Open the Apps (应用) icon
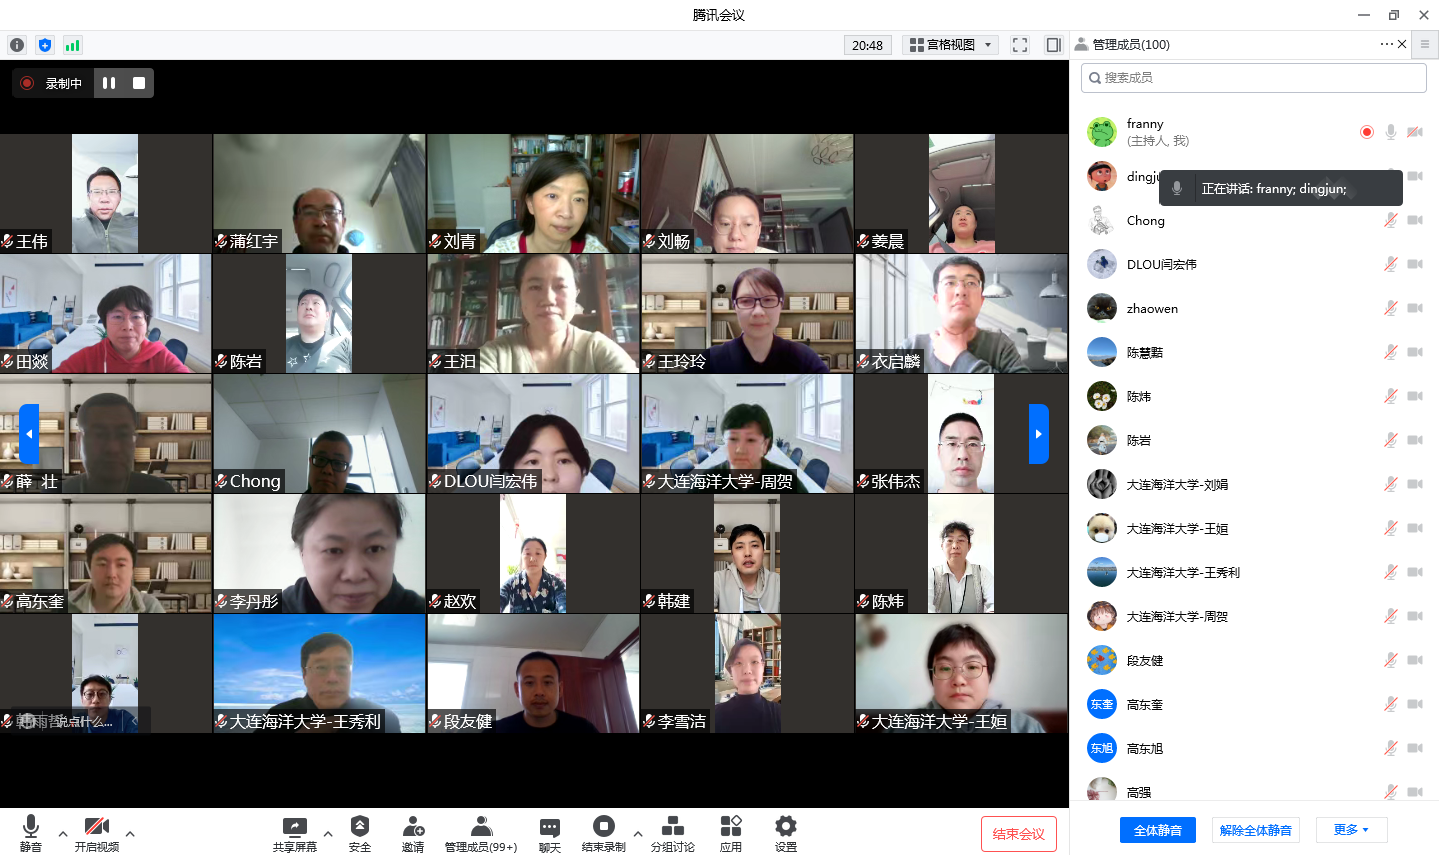The image size is (1439, 855). (x=731, y=833)
